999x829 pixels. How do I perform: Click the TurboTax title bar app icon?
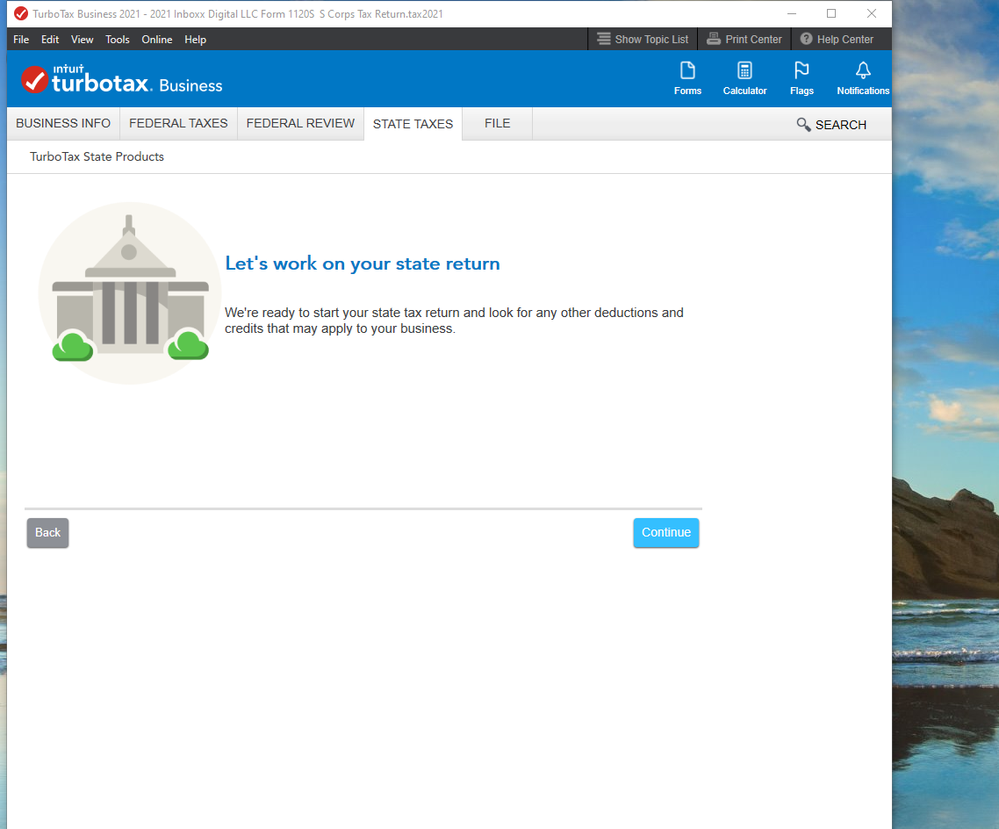click(21, 13)
